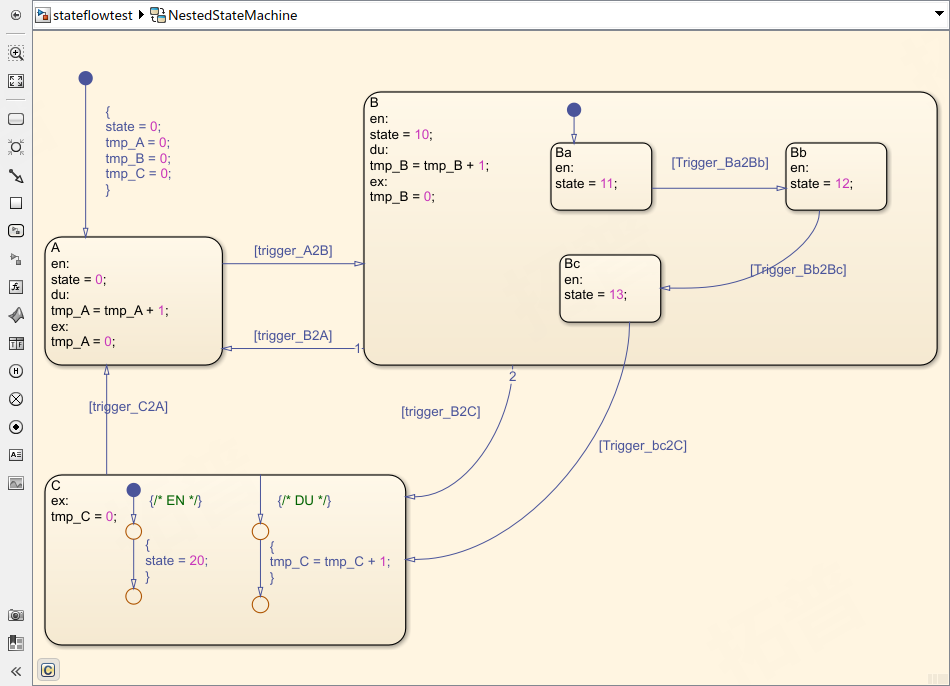The width and height of the screenshot is (950, 686).
Task: Click the Fit to View button
Action: click(x=16, y=81)
